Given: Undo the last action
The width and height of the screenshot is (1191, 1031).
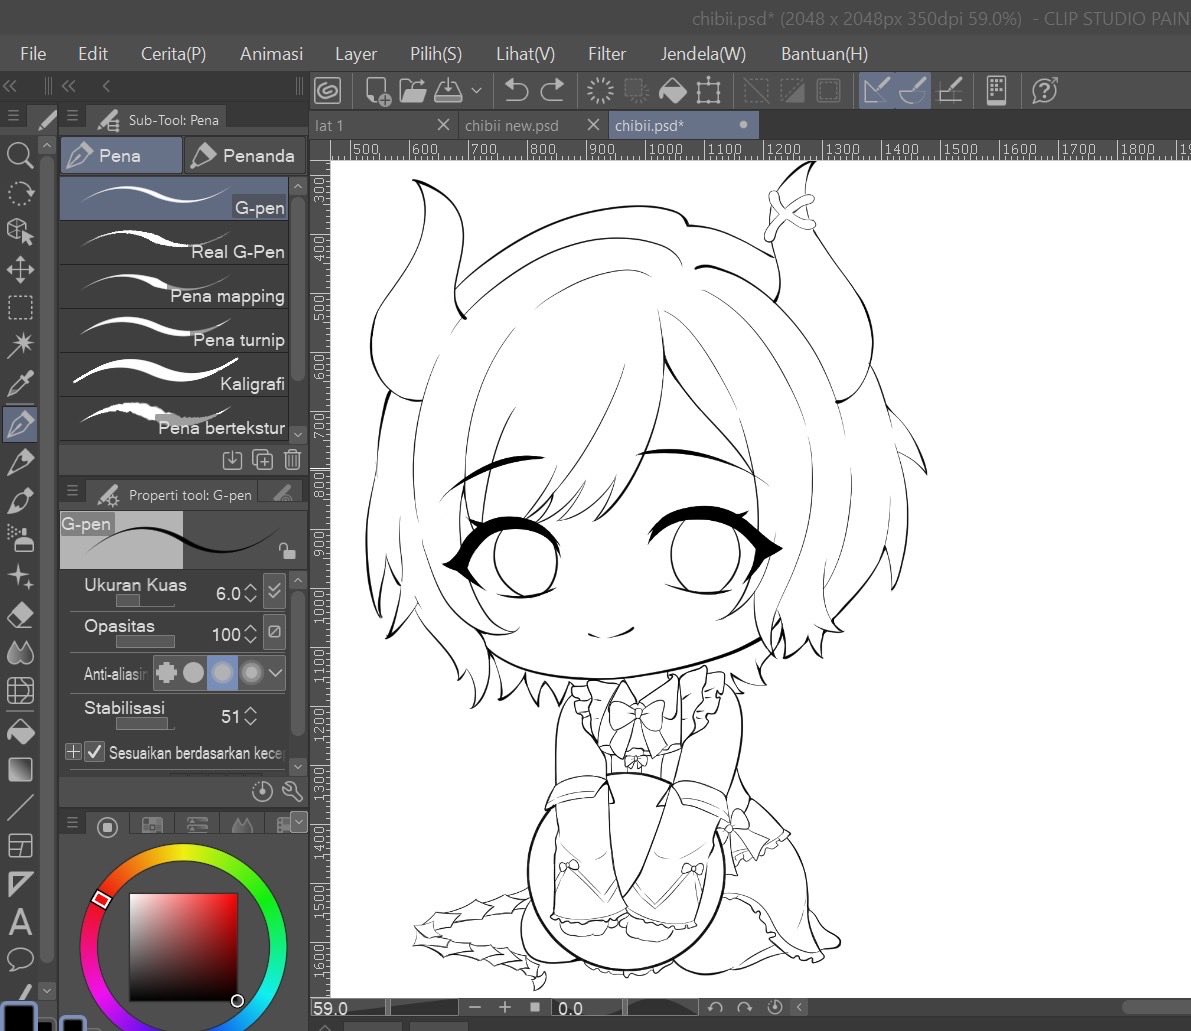Looking at the screenshot, I should [x=517, y=90].
